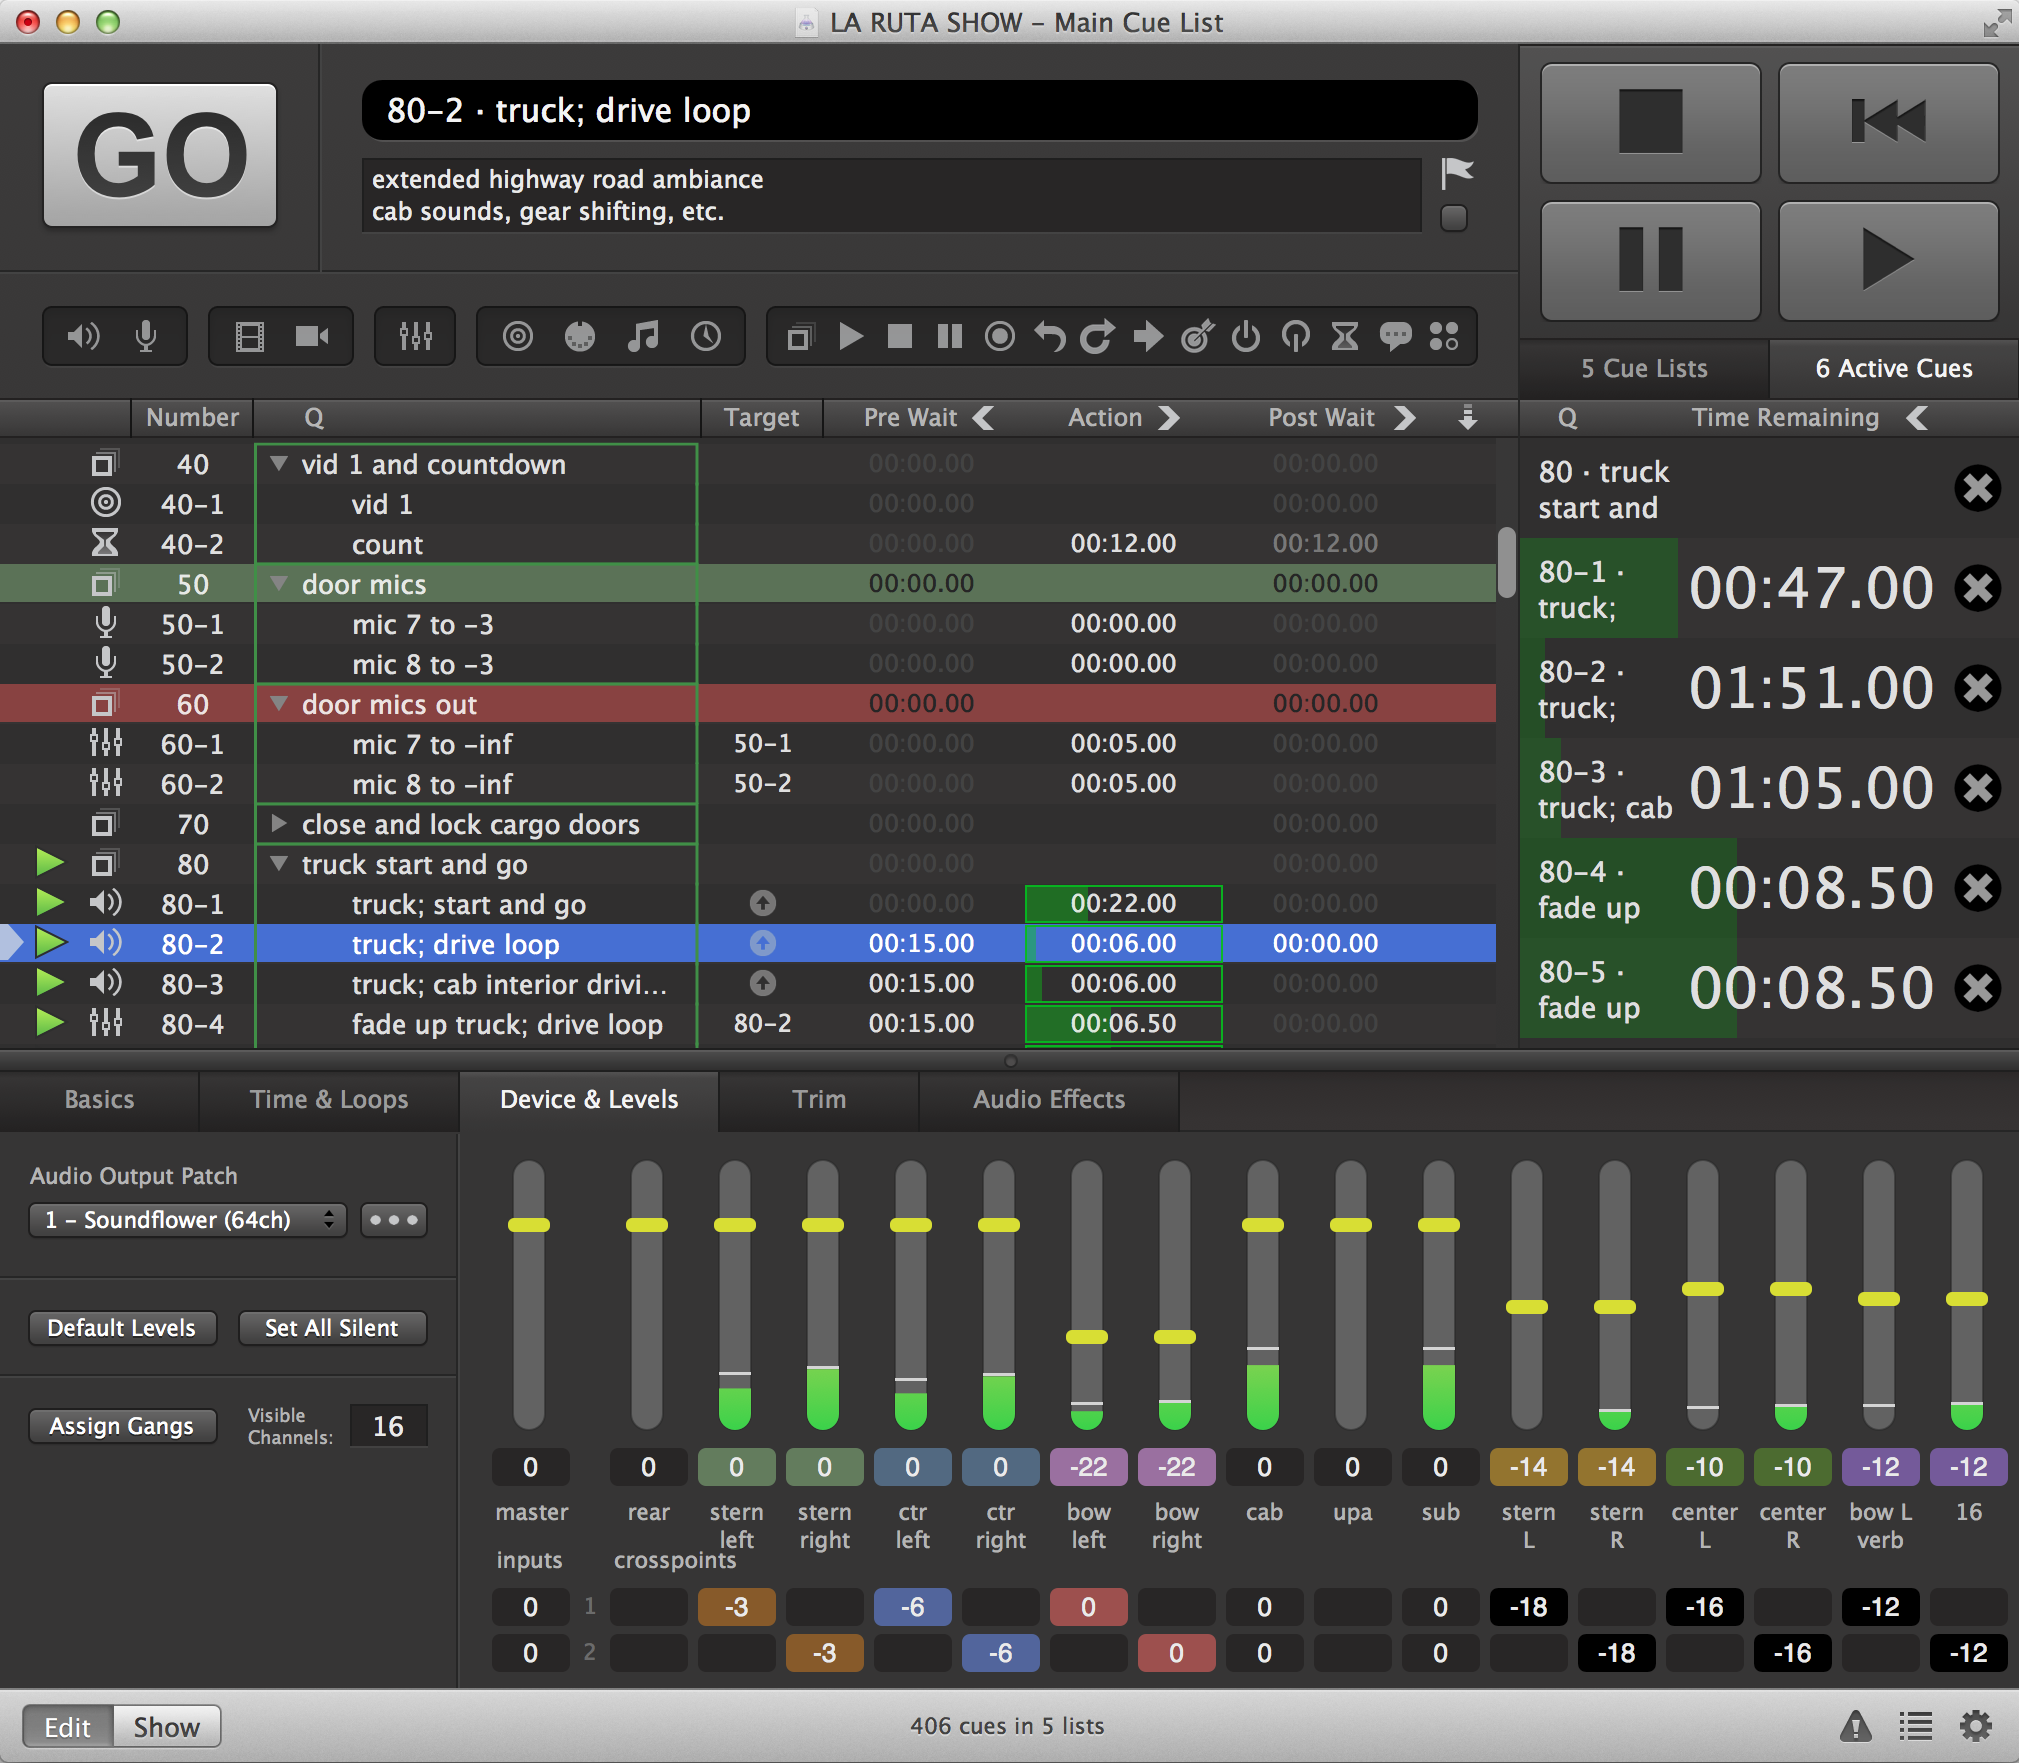Switch to the Audio Effects tab
This screenshot has height=1763, width=2019.
point(1048,1100)
